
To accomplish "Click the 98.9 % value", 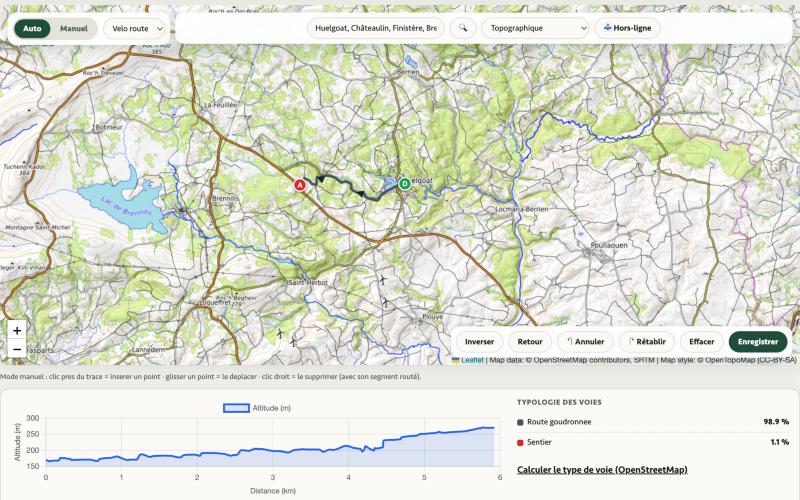I will tap(776, 422).
